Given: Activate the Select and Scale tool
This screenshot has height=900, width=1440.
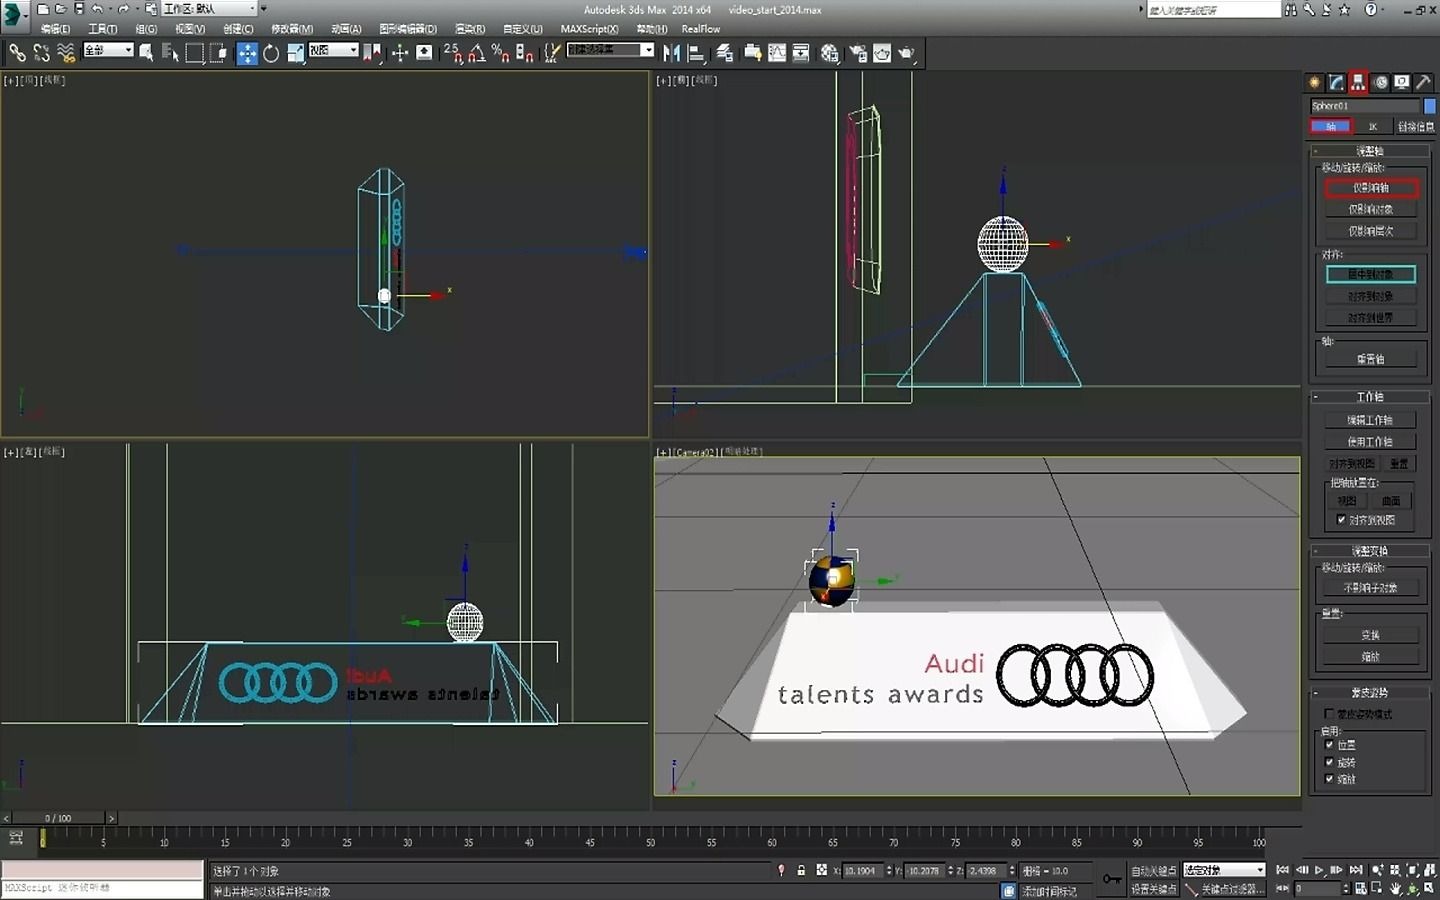Looking at the screenshot, I should pyautogui.click(x=296, y=53).
